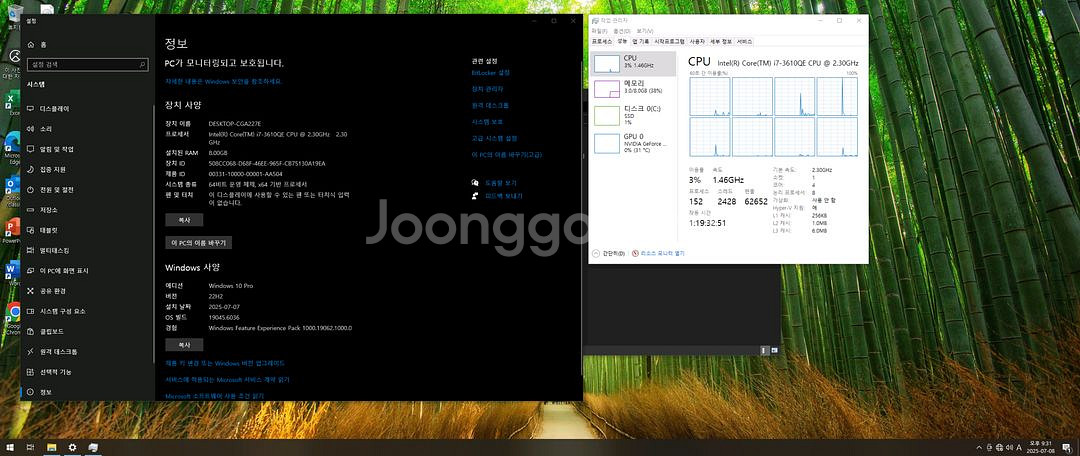Click 이 PC의 이름 바꾸기 button
Image resolution: width=1080 pixels, height=456 pixels.
pos(198,242)
